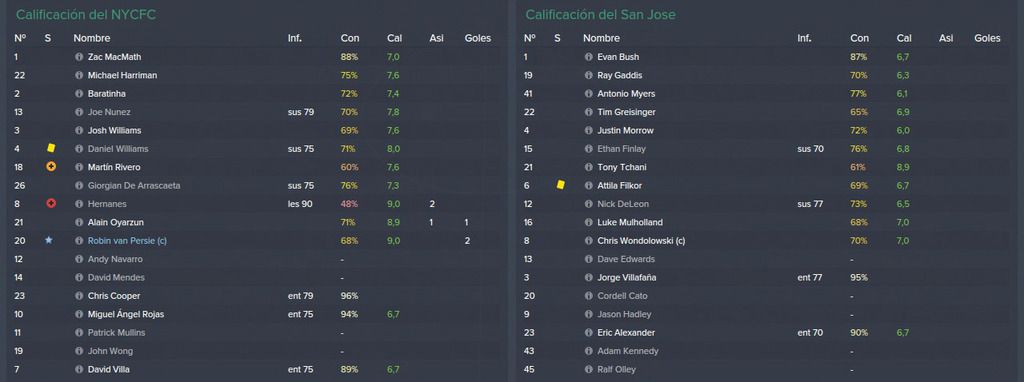Click the yellow card icon for Daniel Williams

click(x=51, y=148)
